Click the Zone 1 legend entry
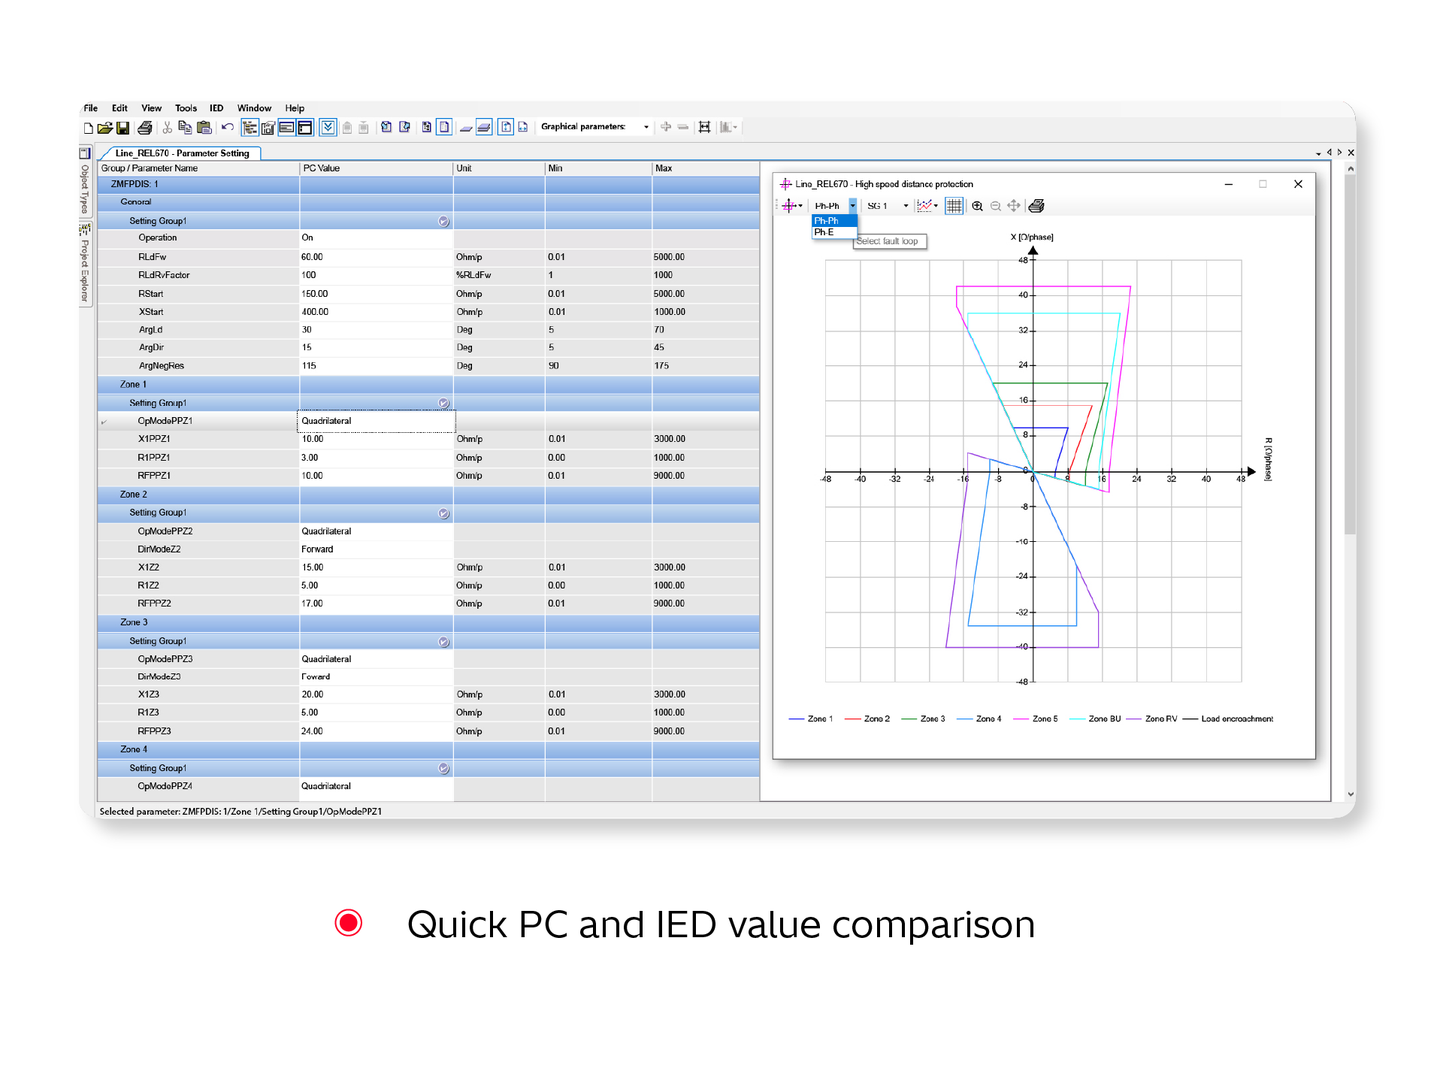Viewport: 1440px width, 1080px height. click(x=811, y=719)
